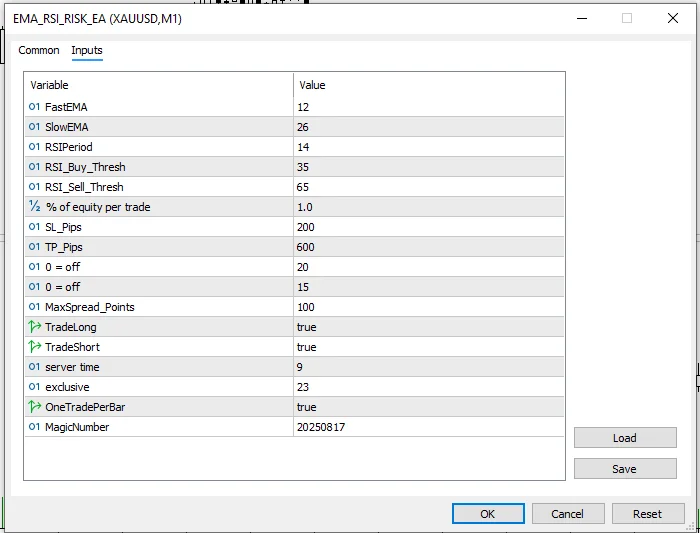Select the TP_Pips variable name

coord(64,247)
